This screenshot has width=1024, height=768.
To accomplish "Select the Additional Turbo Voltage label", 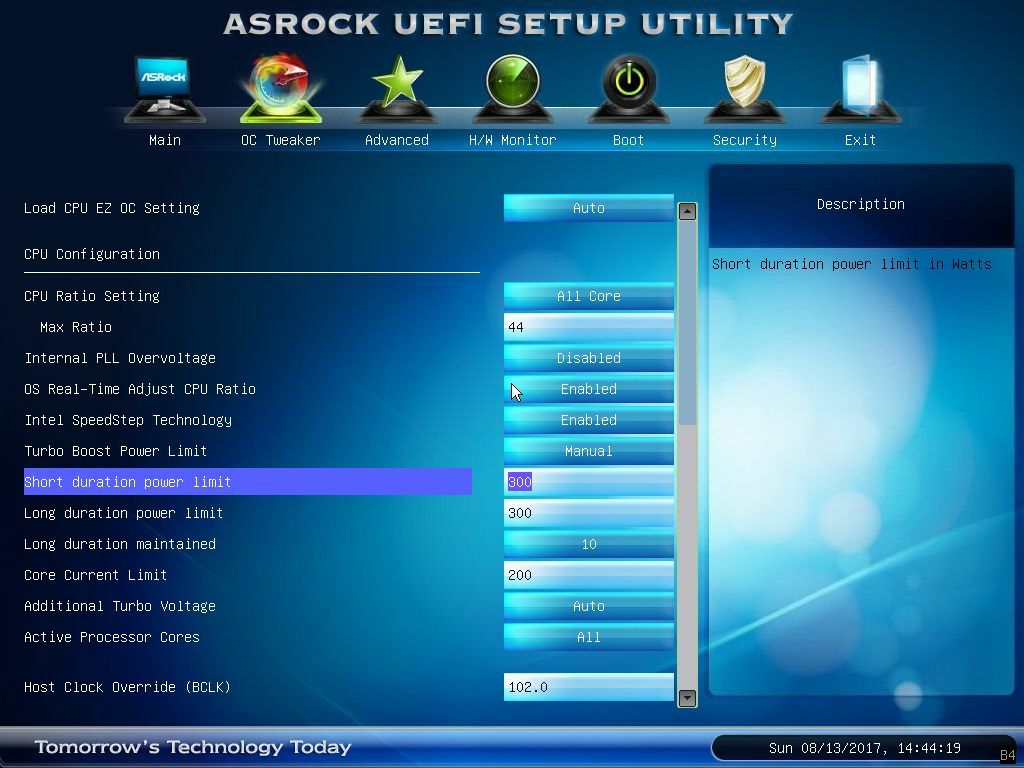I will 120,606.
